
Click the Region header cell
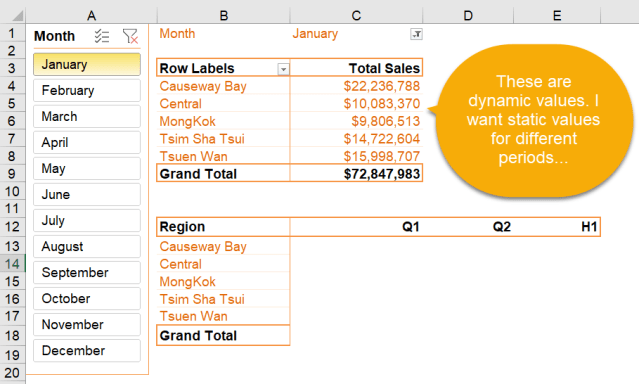(223, 227)
